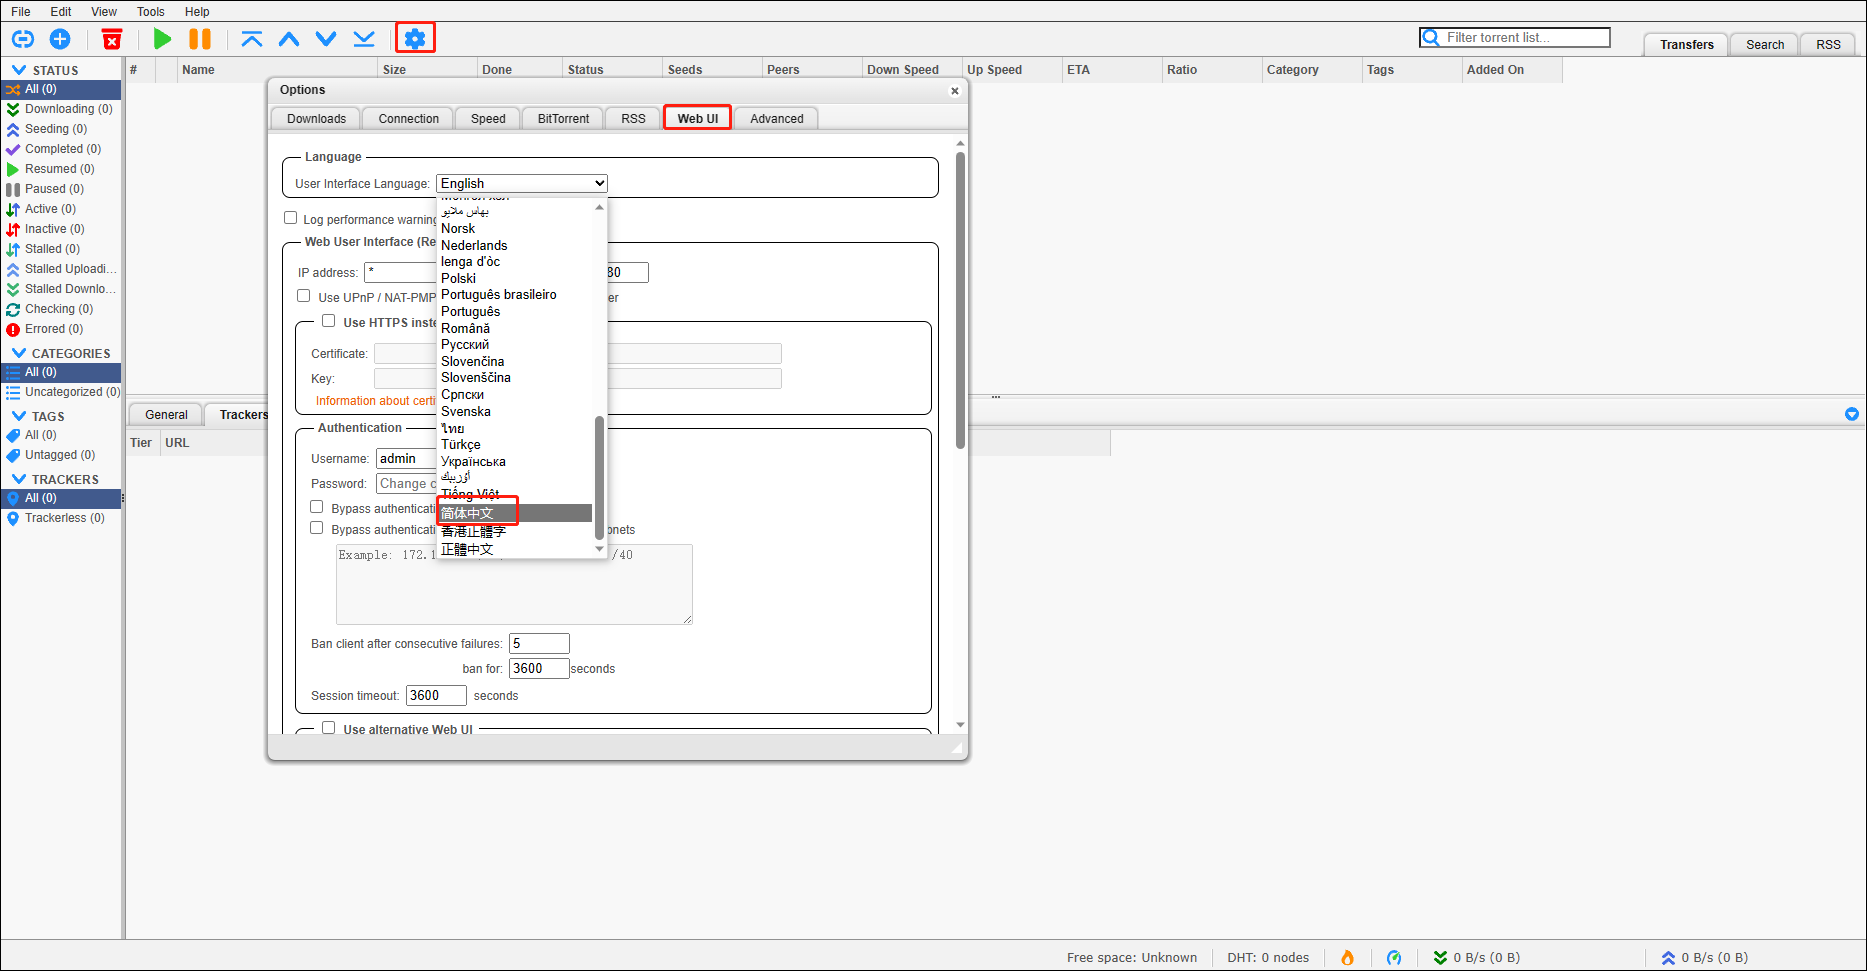Enable Use alternative Web UI checkbox
The width and height of the screenshot is (1867, 971).
(x=329, y=728)
